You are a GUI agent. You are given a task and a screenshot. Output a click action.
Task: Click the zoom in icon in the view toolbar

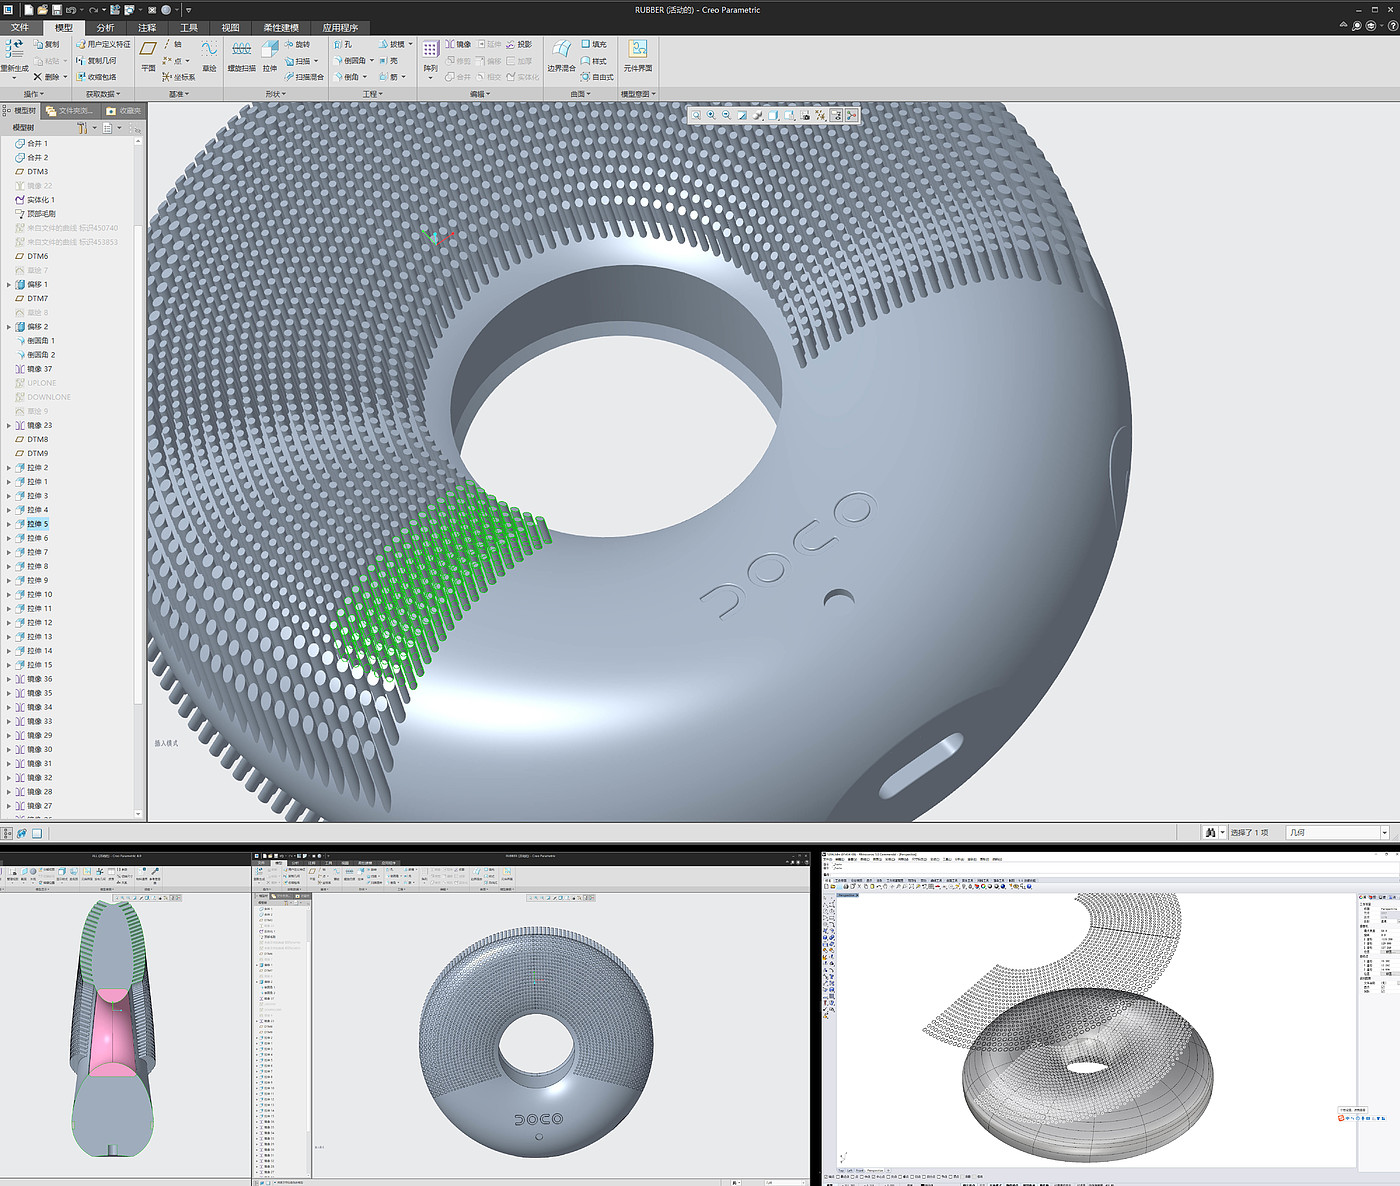point(711,116)
